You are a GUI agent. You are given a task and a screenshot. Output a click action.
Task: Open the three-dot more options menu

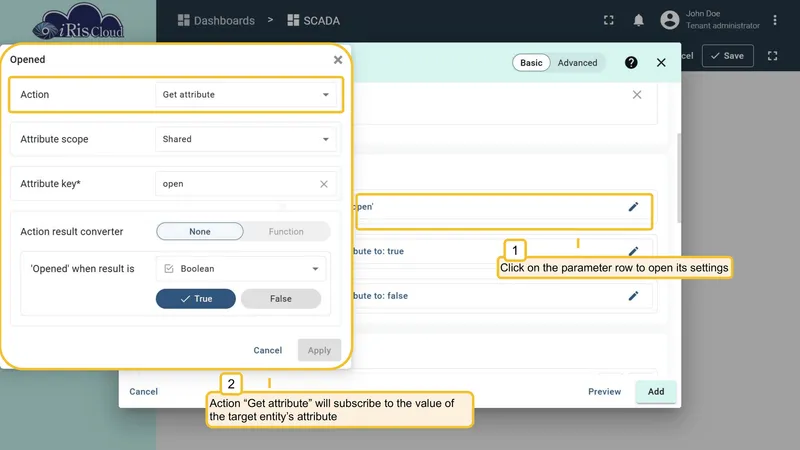774,20
